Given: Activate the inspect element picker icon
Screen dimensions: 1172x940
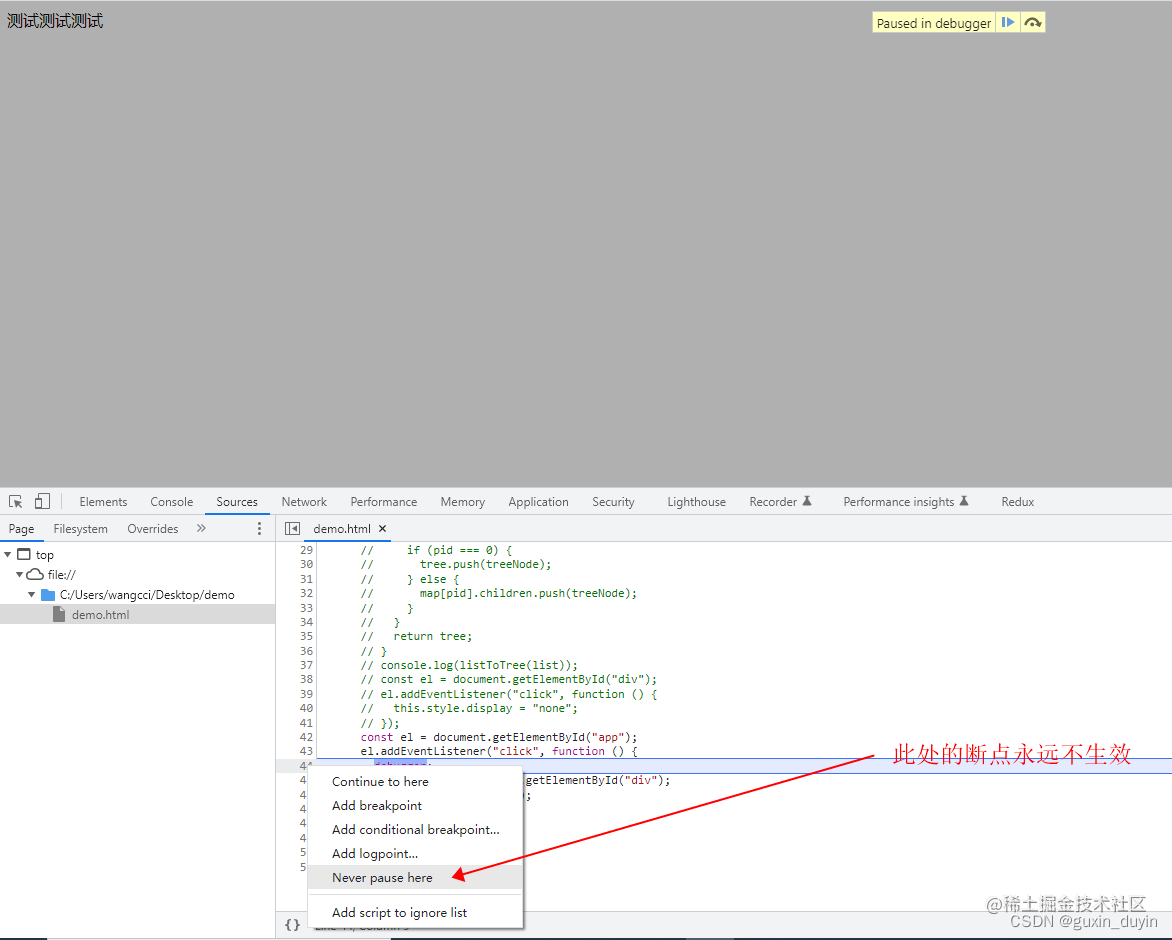Looking at the screenshot, I should coord(16,501).
